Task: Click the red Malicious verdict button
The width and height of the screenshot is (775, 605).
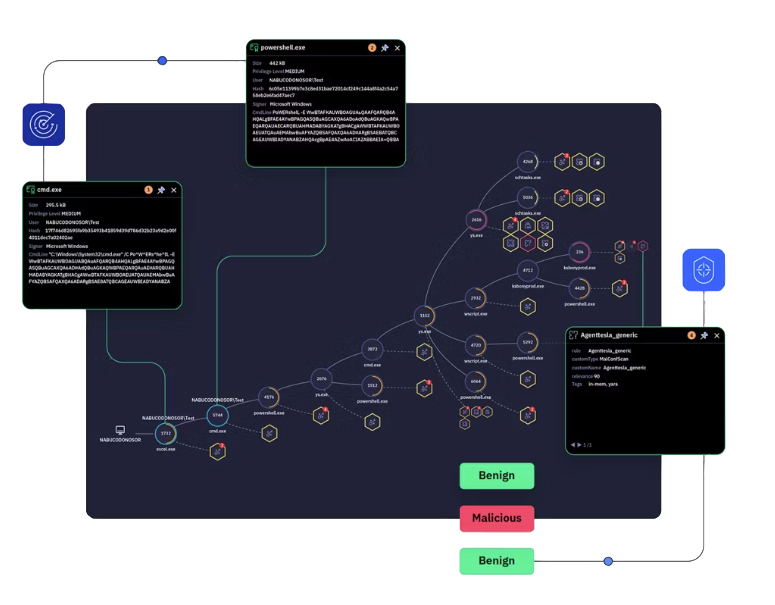Action: point(497,518)
